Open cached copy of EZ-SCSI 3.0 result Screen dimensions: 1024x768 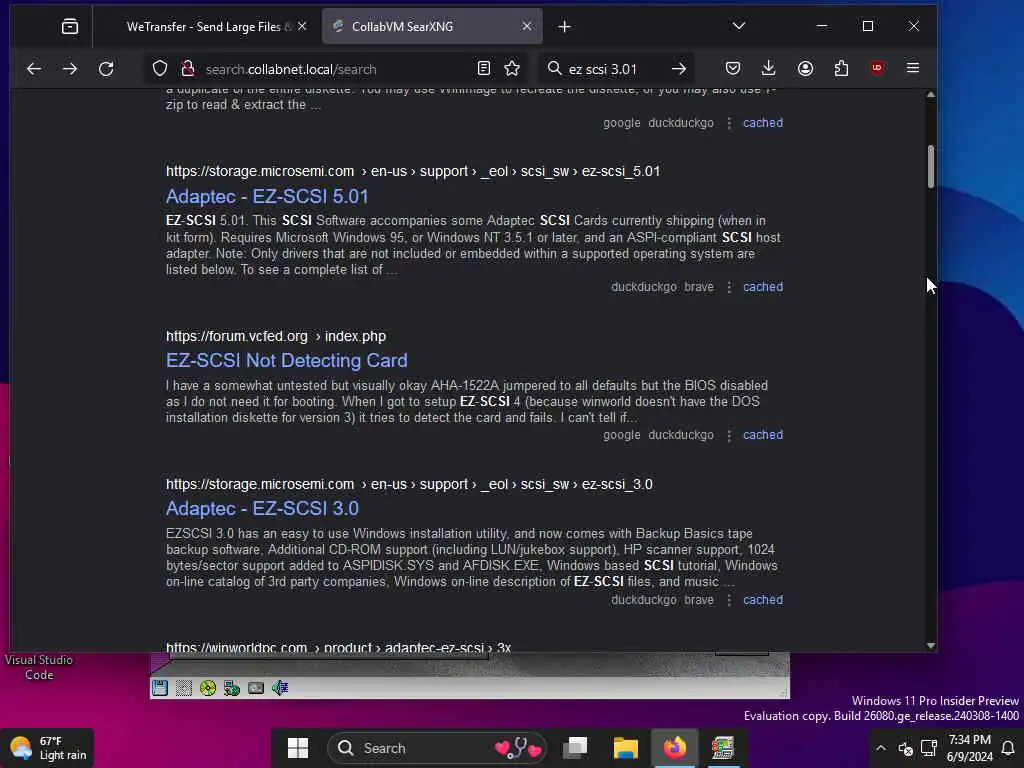pos(763,600)
